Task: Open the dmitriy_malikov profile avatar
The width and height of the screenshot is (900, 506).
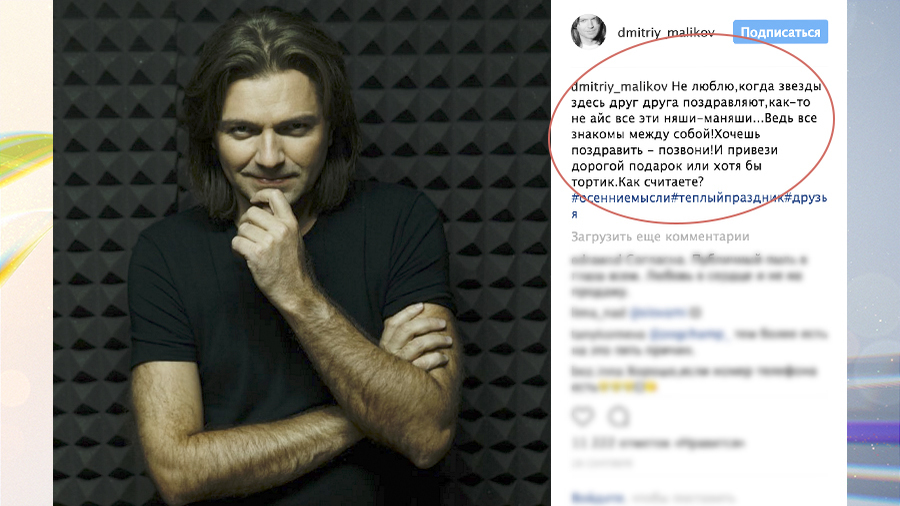Action: (588, 31)
